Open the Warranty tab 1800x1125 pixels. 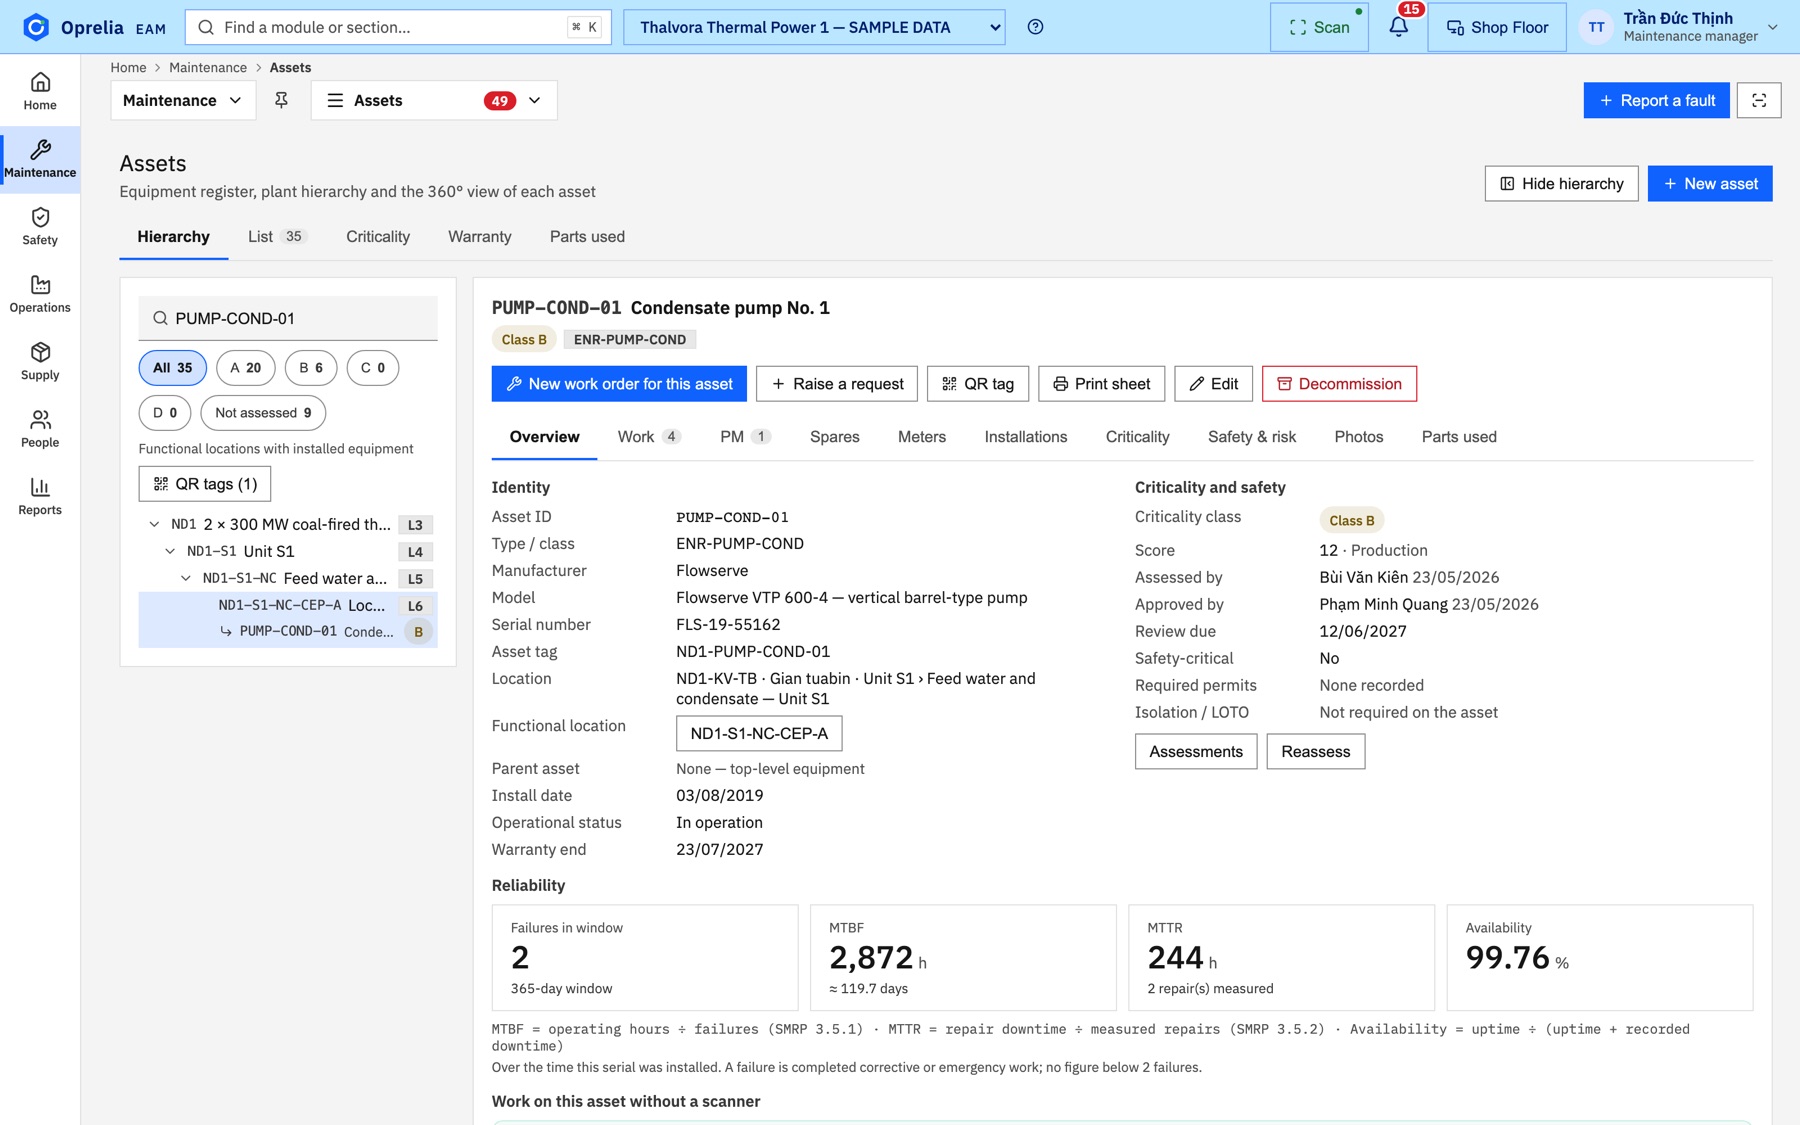[x=479, y=237]
